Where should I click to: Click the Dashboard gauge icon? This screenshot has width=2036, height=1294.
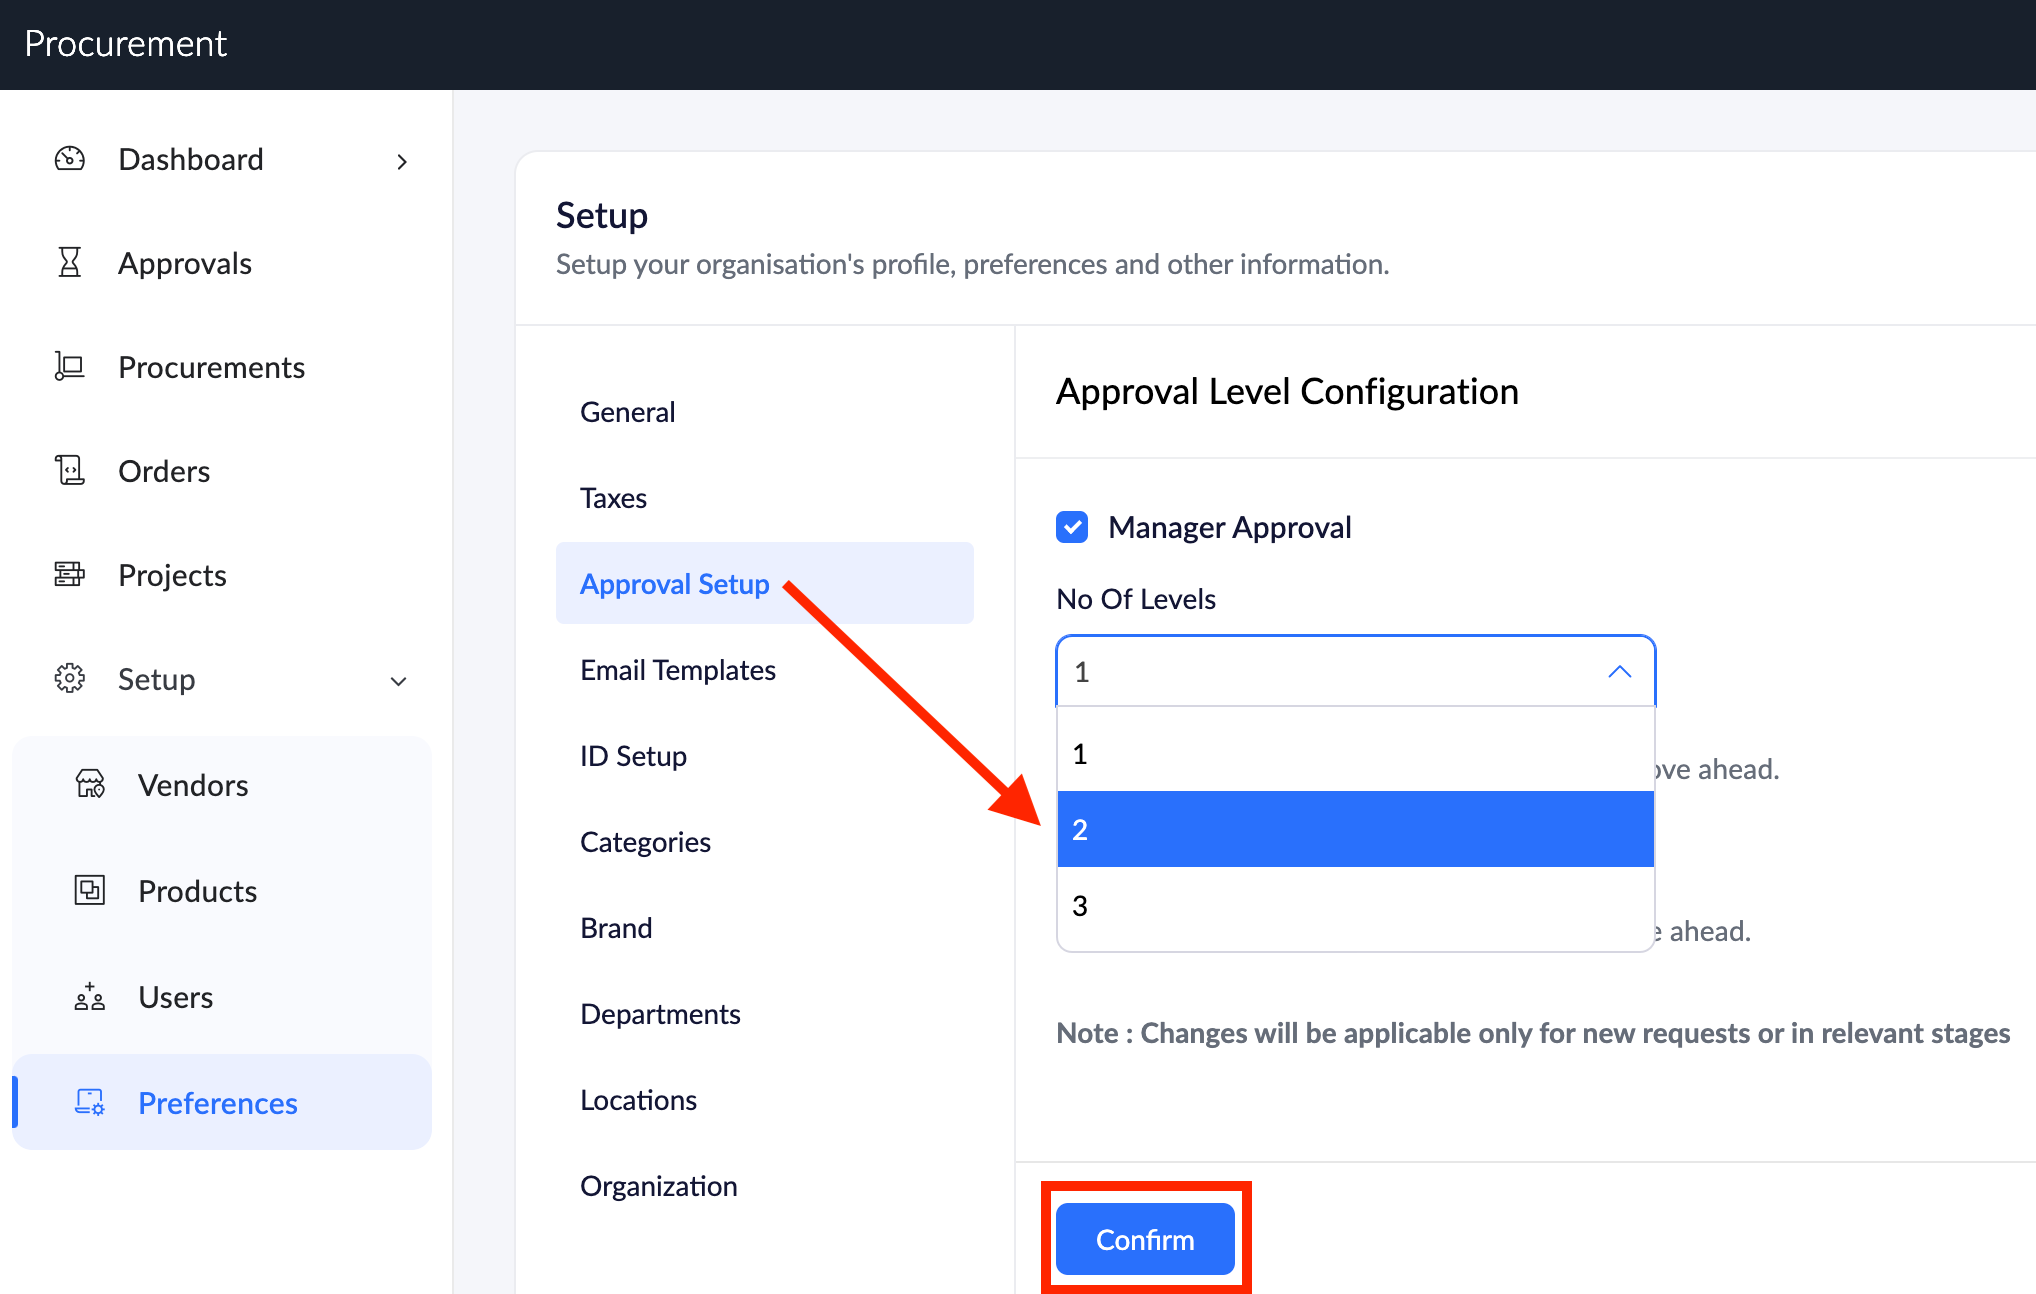point(70,159)
